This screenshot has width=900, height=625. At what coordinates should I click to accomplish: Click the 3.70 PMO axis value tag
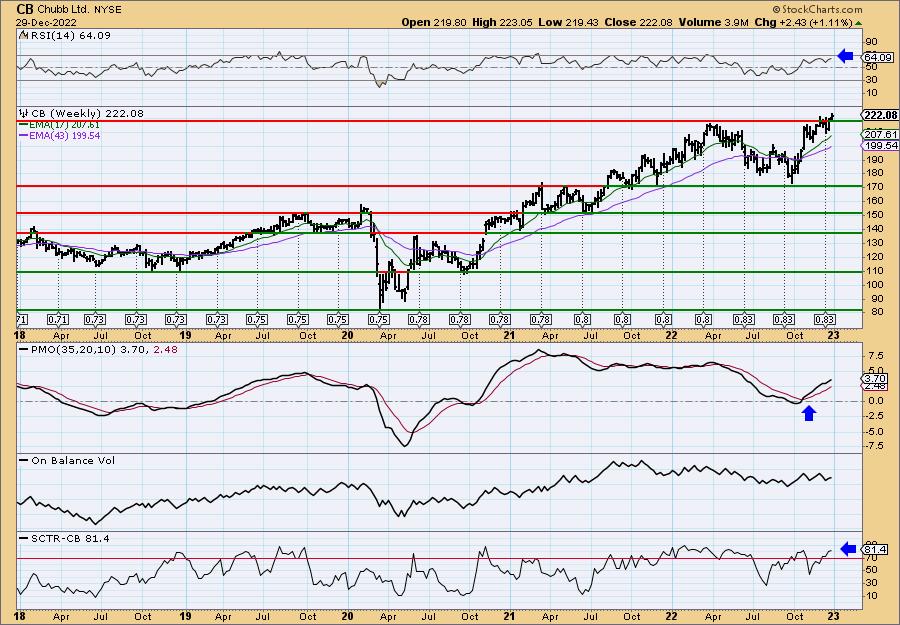point(875,378)
